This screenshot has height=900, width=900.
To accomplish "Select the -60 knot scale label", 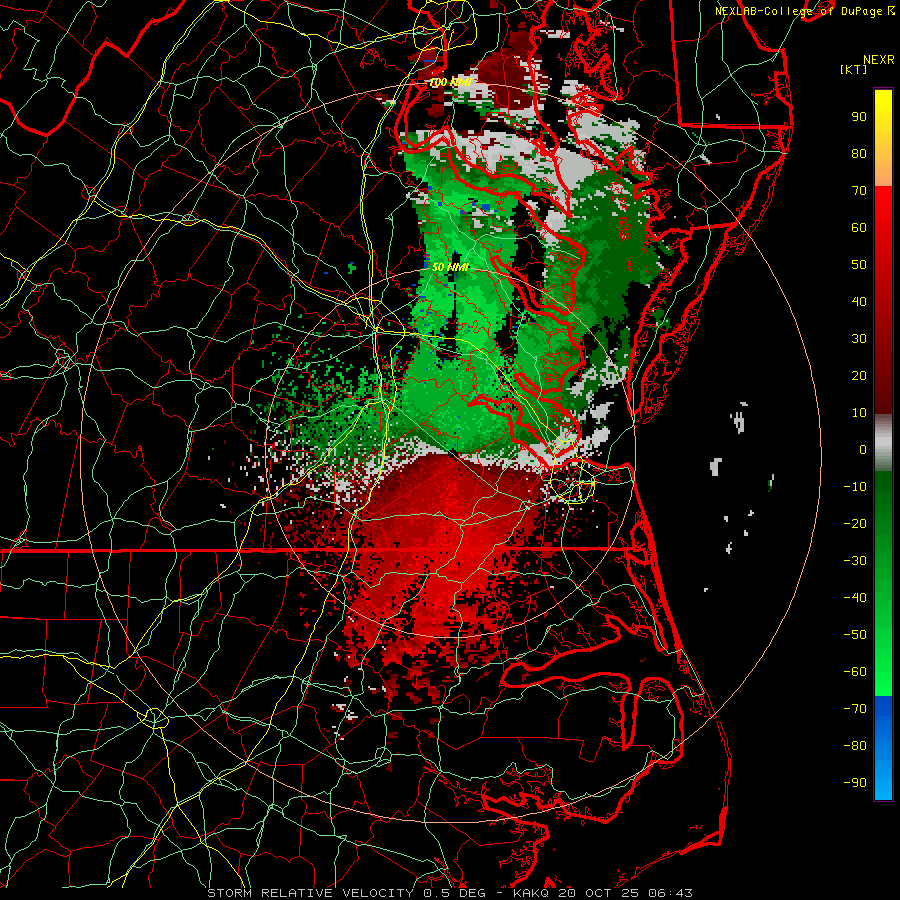I will (x=855, y=672).
